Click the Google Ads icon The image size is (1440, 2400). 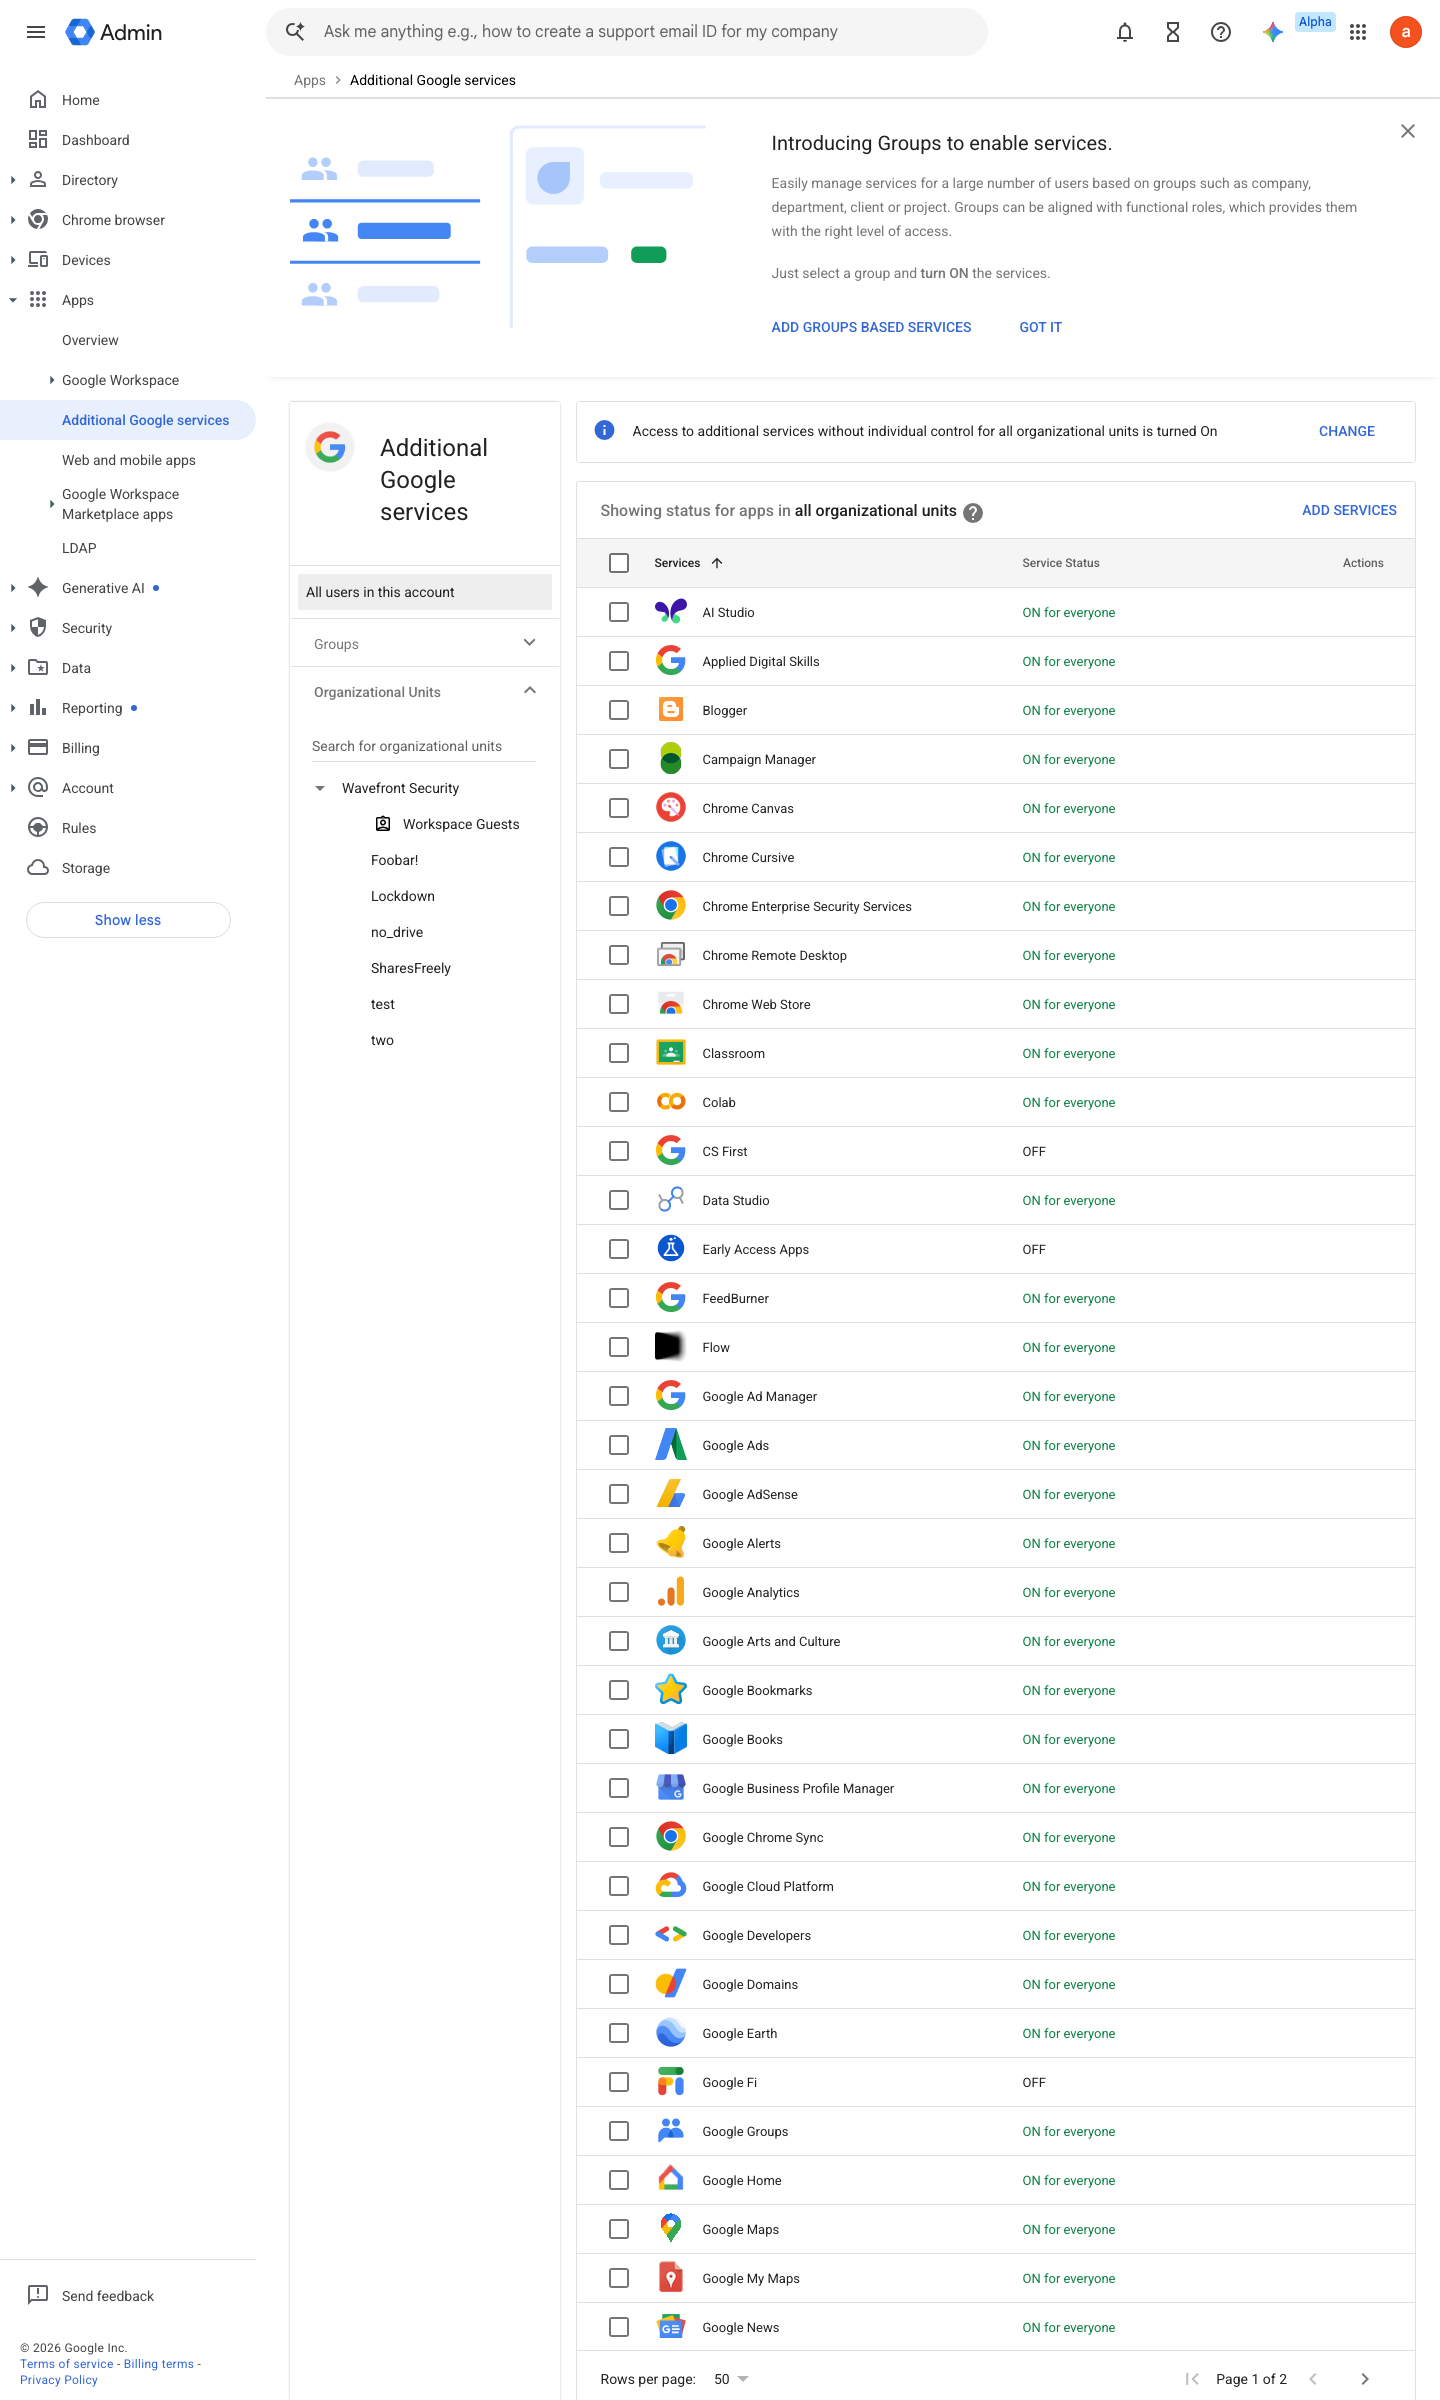click(x=671, y=1444)
